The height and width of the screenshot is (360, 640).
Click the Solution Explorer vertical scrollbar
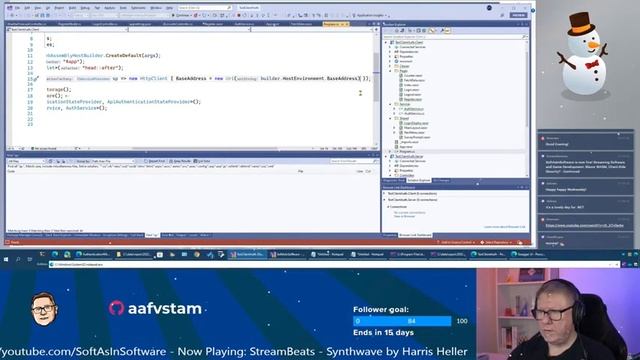[x=527, y=108]
